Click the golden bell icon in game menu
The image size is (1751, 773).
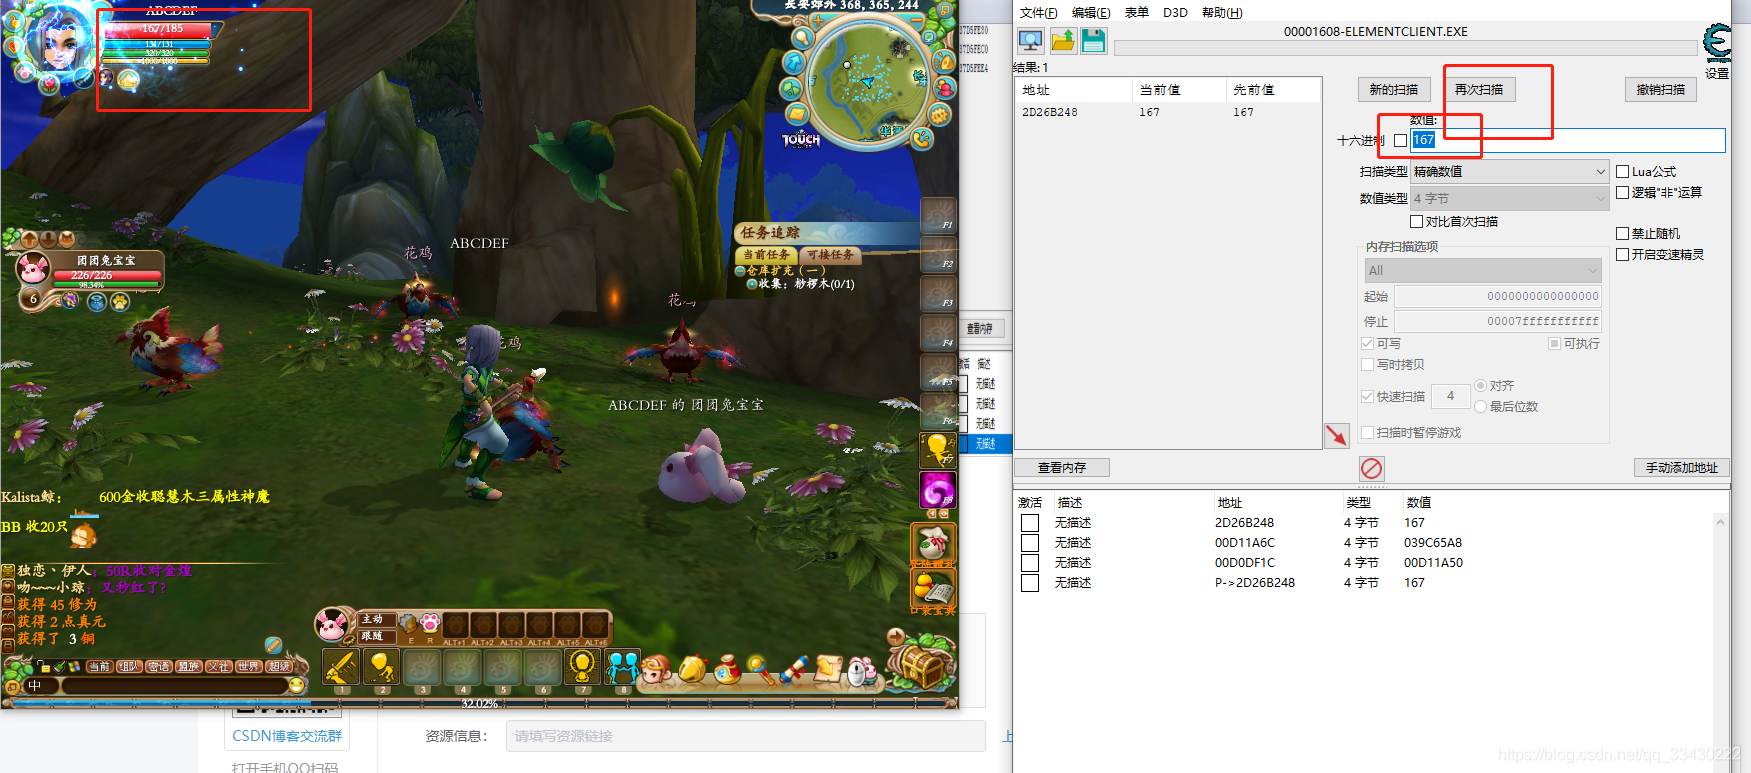click(692, 670)
